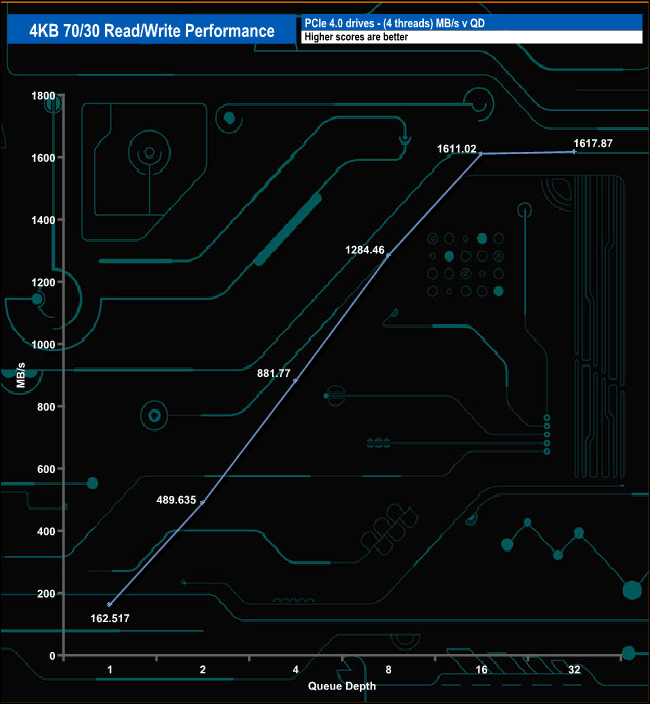Click the 1284.46 data label
This screenshot has height=704, width=650.
coord(365,250)
